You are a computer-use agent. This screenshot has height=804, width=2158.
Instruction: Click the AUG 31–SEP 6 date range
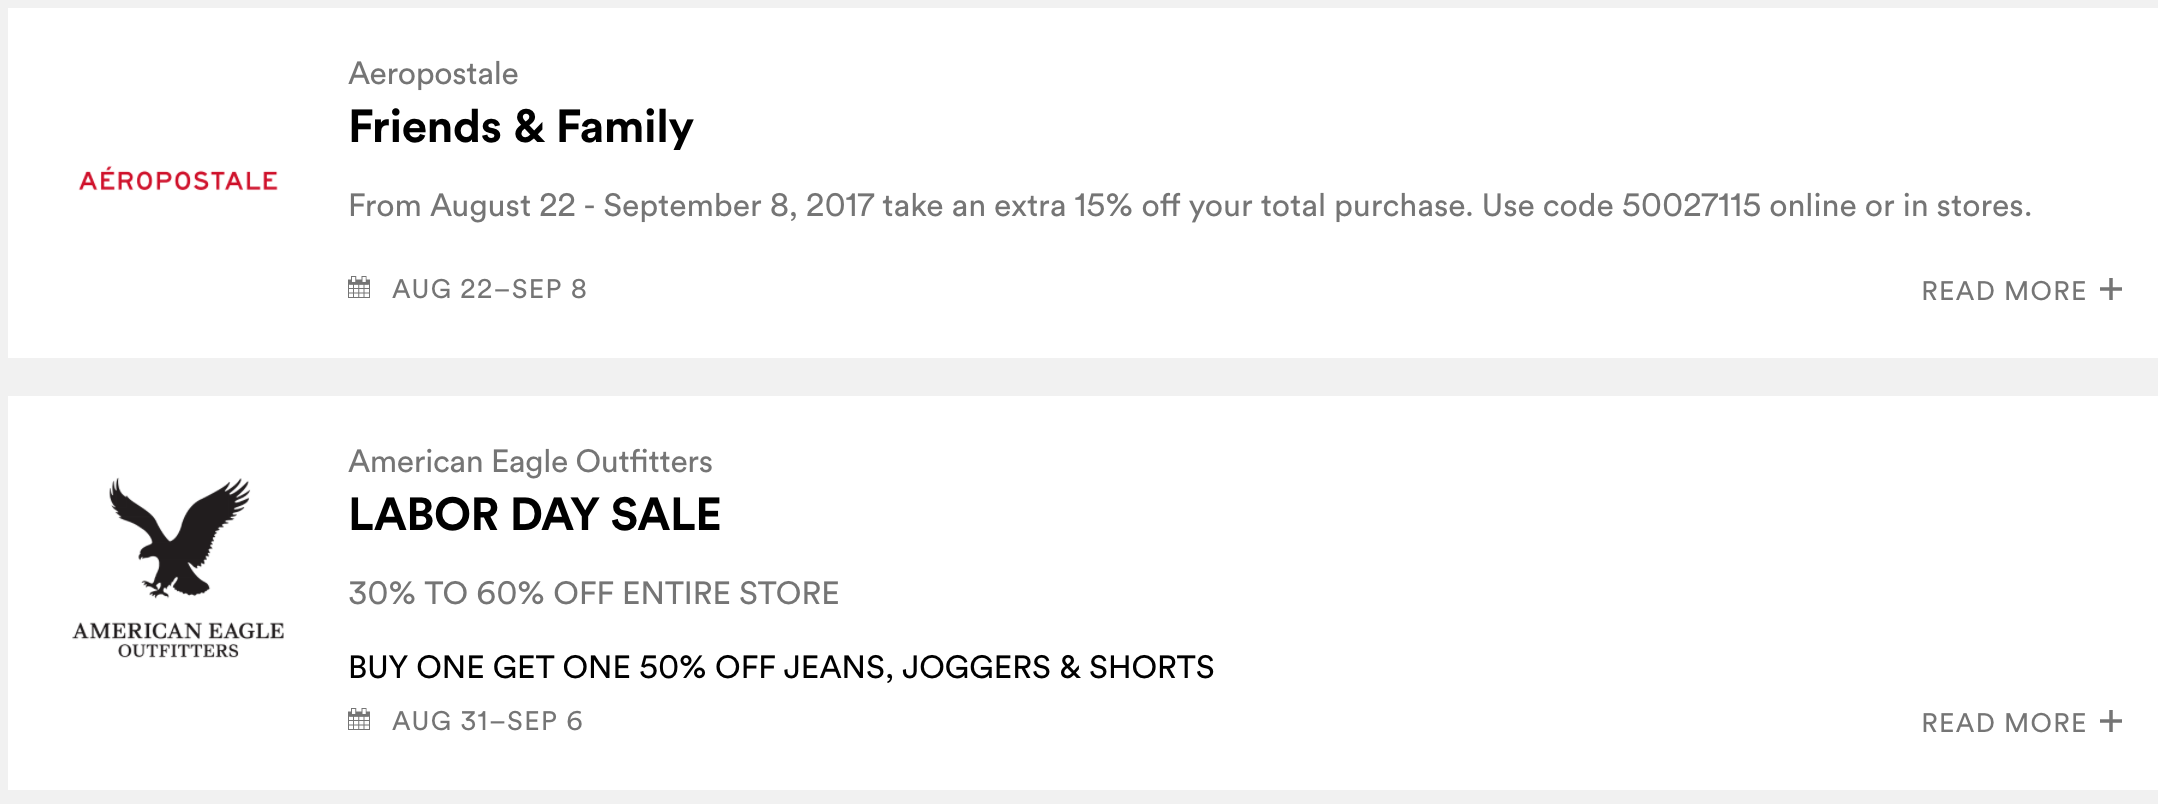point(487,721)
